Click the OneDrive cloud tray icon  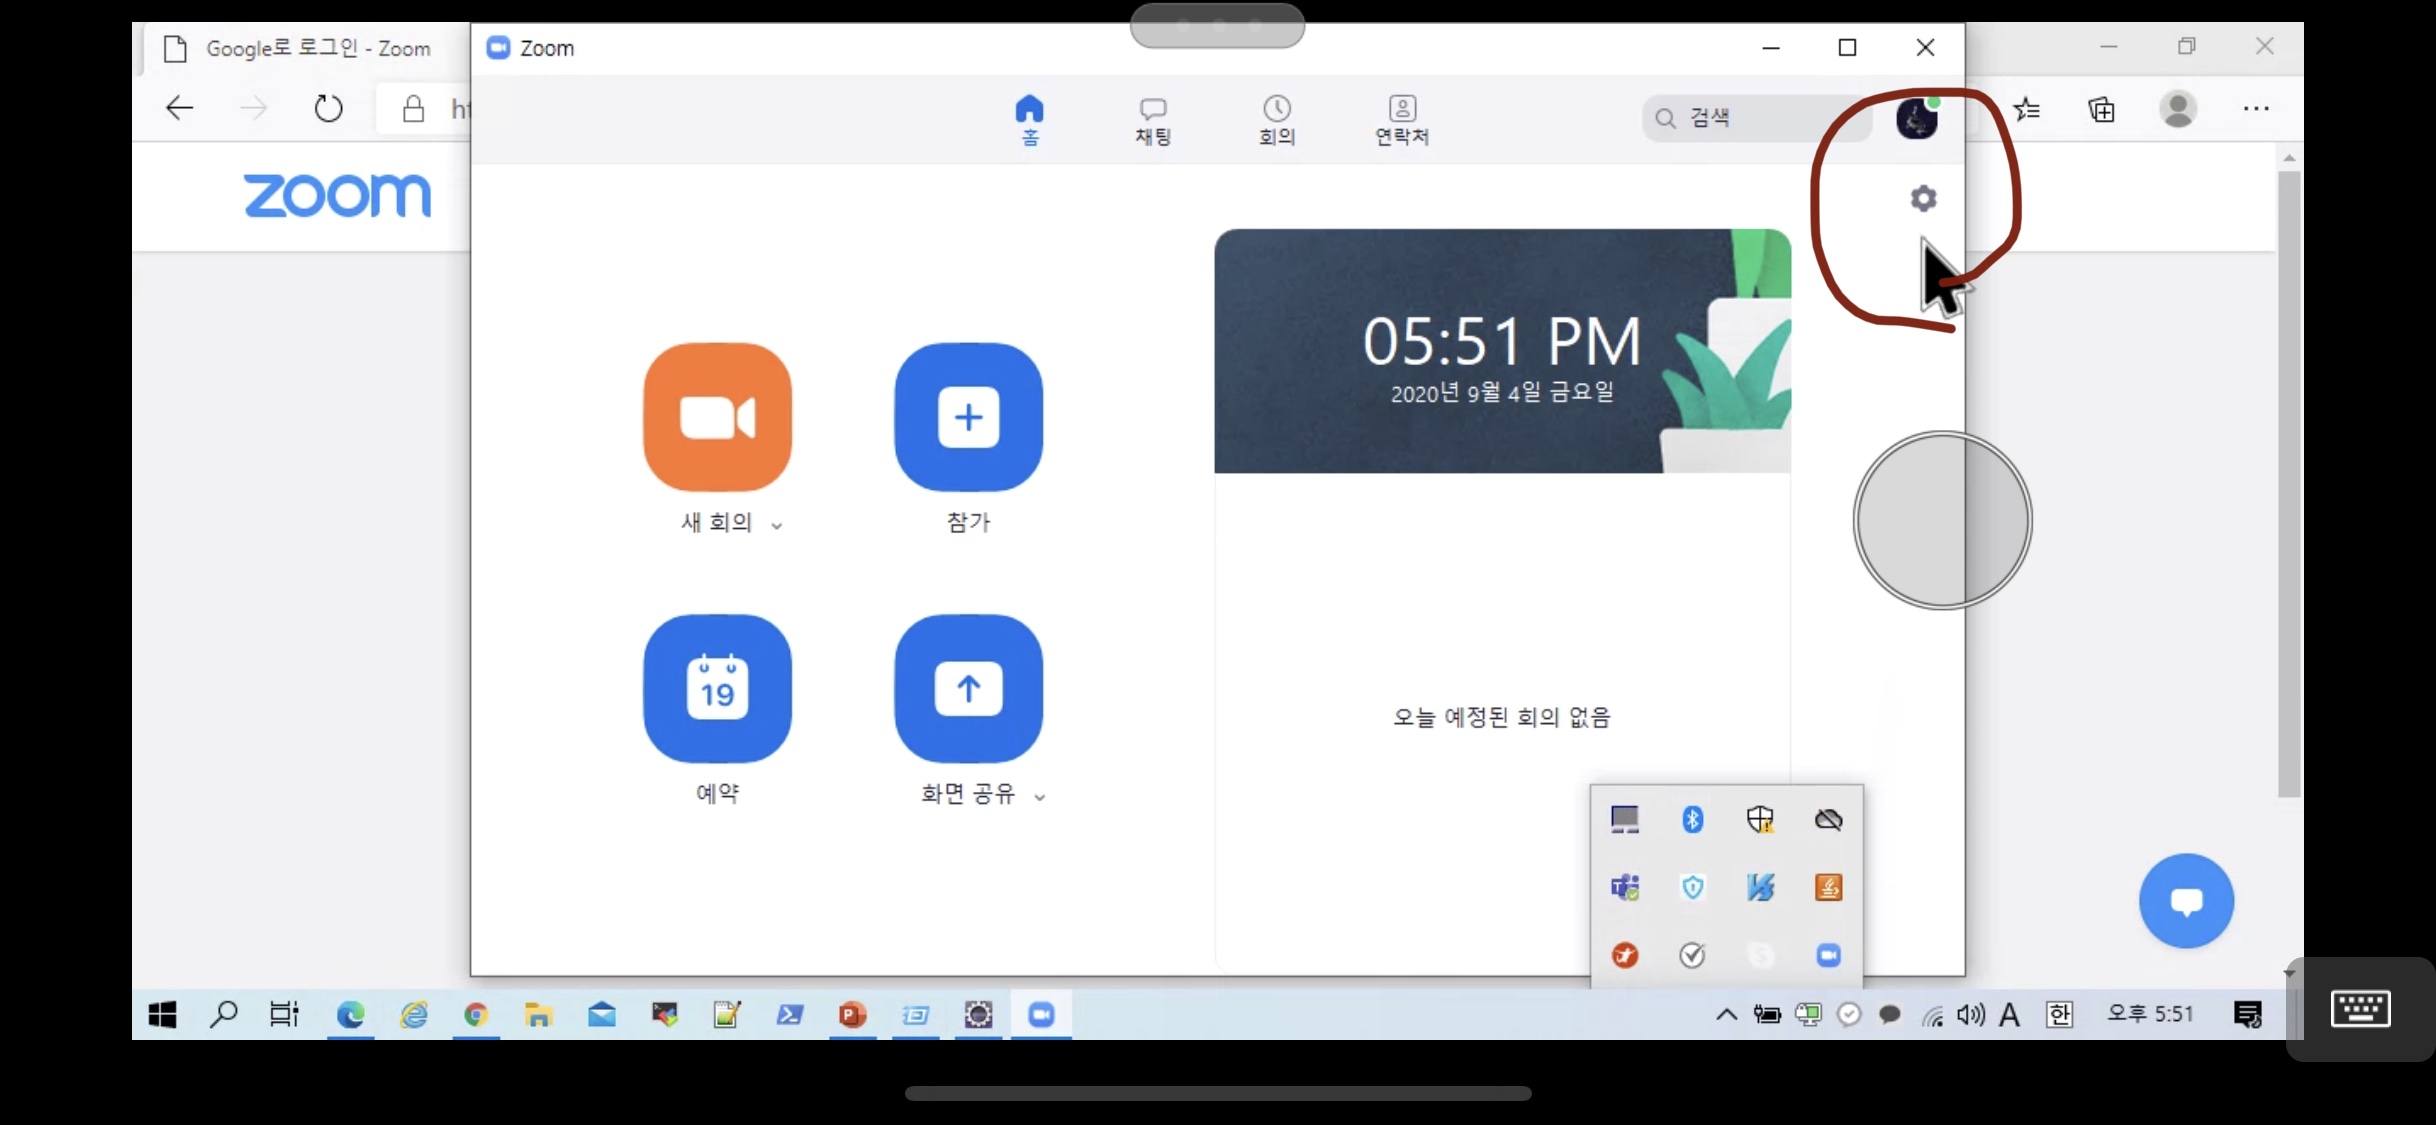point(1828,819)
